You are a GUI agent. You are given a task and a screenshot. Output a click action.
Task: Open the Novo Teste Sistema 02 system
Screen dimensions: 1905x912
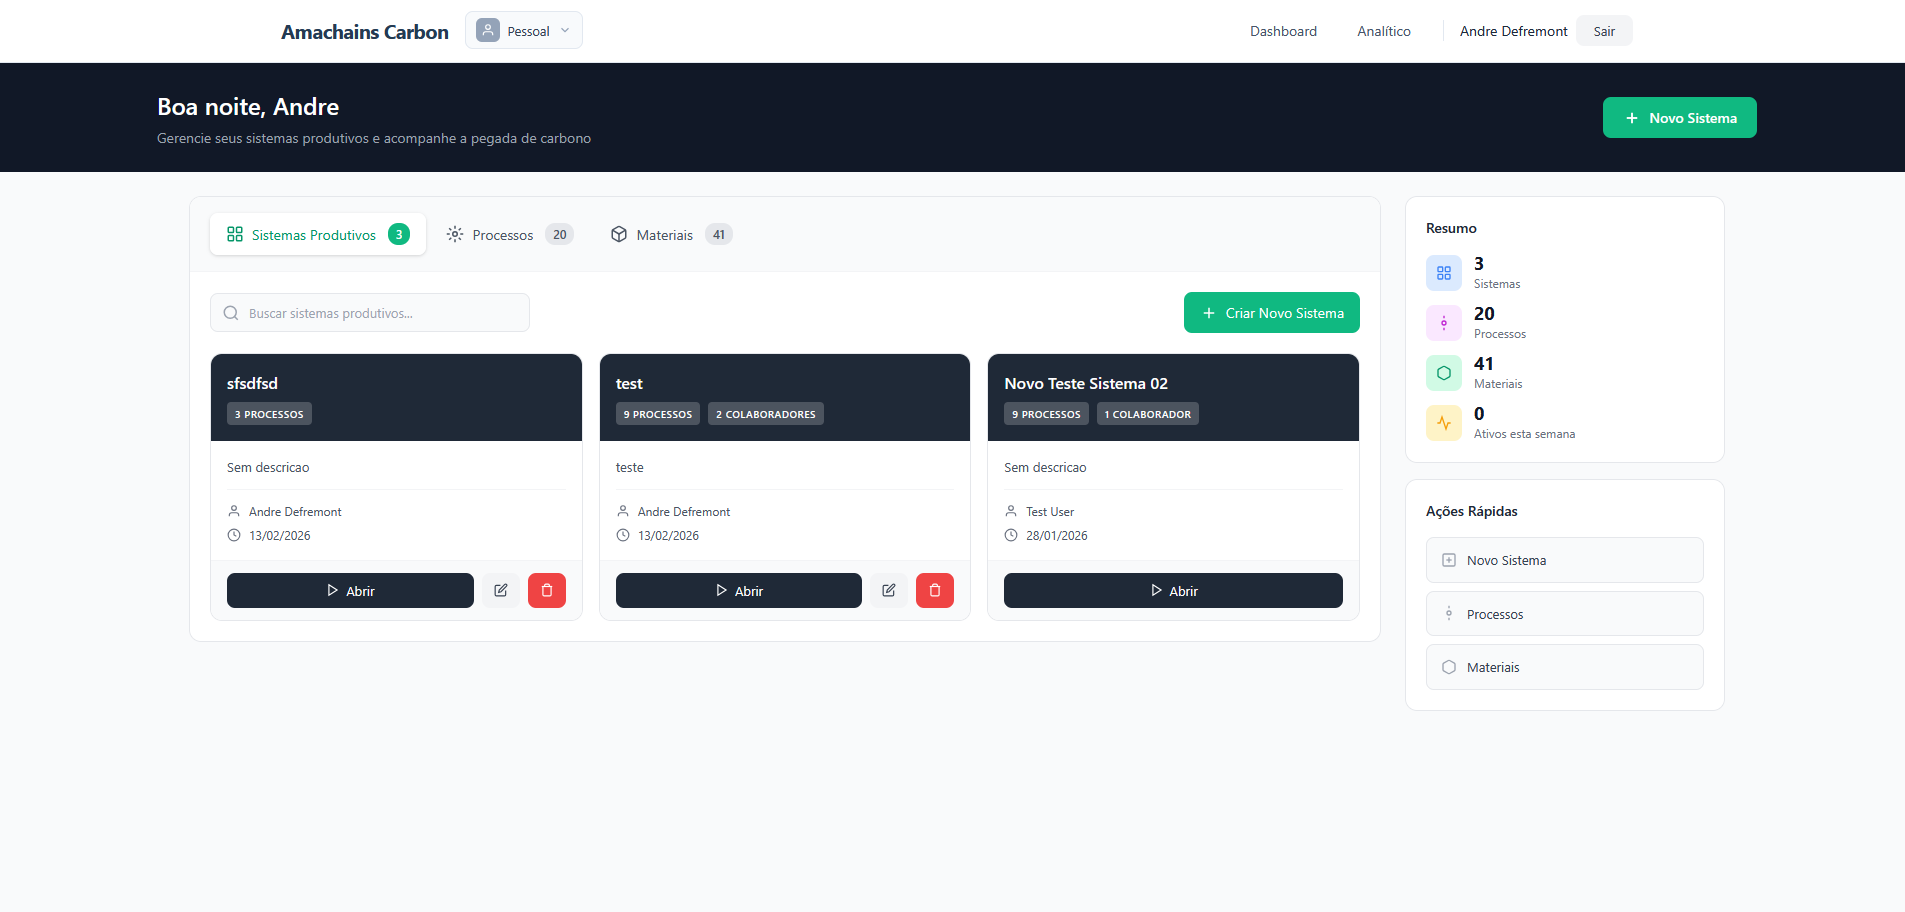(1172, 591)
